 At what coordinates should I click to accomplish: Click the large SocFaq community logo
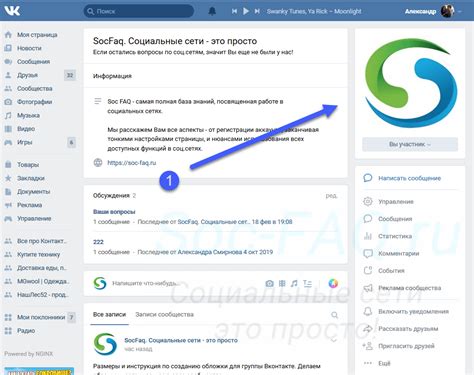(x=410, y=83)
